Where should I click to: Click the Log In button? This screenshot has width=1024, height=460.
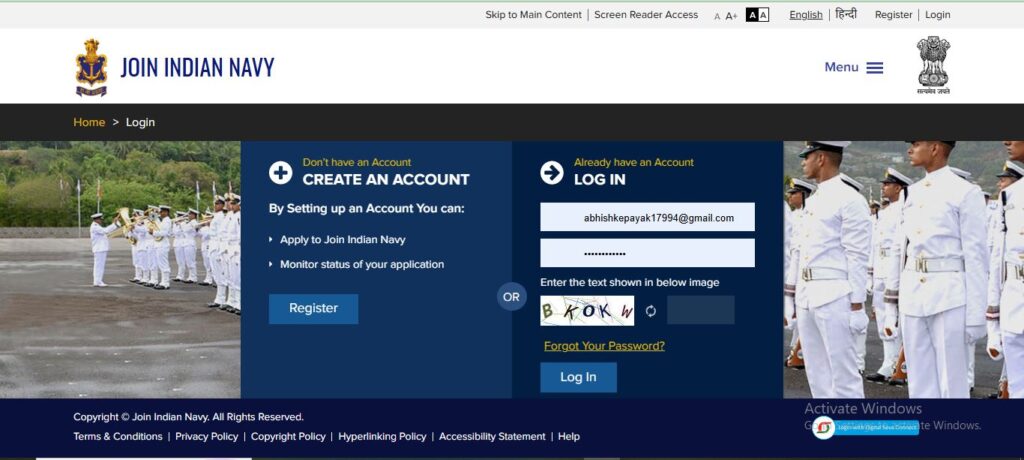tap(578, 377)
